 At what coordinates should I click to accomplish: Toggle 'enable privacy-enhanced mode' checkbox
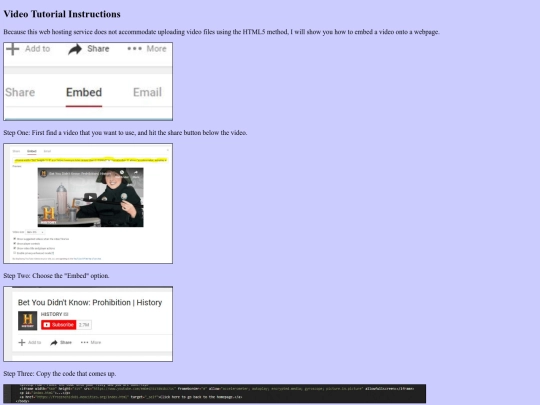pyautogui.click(x=14, y=253)
